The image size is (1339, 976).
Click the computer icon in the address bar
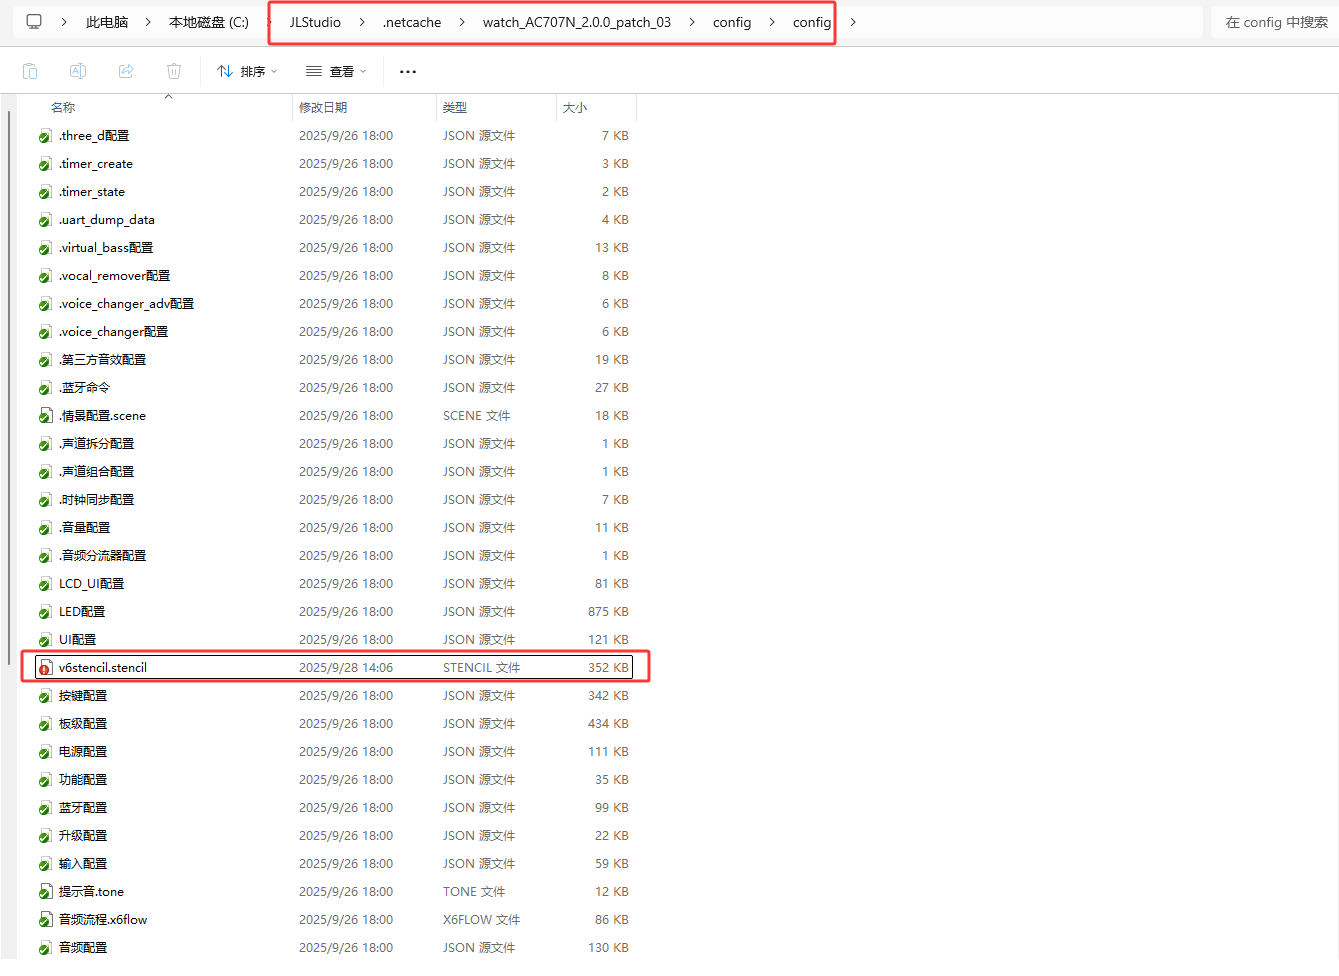(x=34, y=22)
